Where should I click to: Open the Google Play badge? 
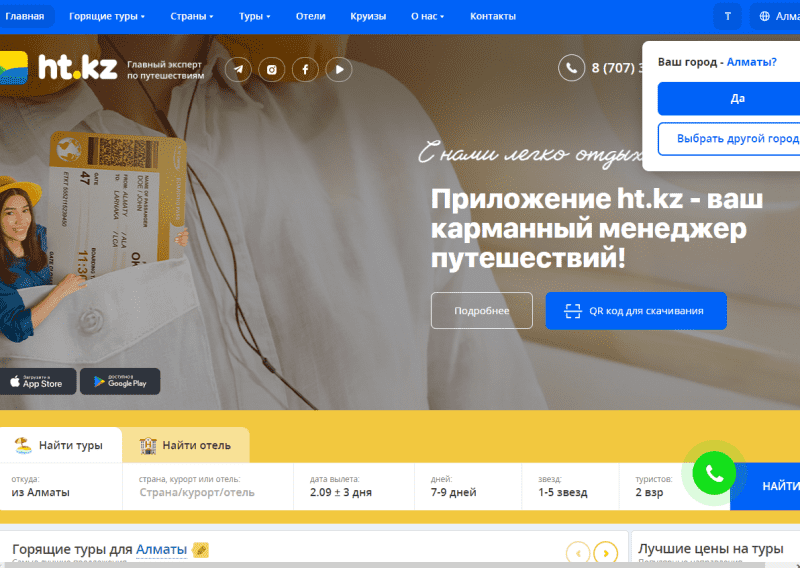click(120, 381)
